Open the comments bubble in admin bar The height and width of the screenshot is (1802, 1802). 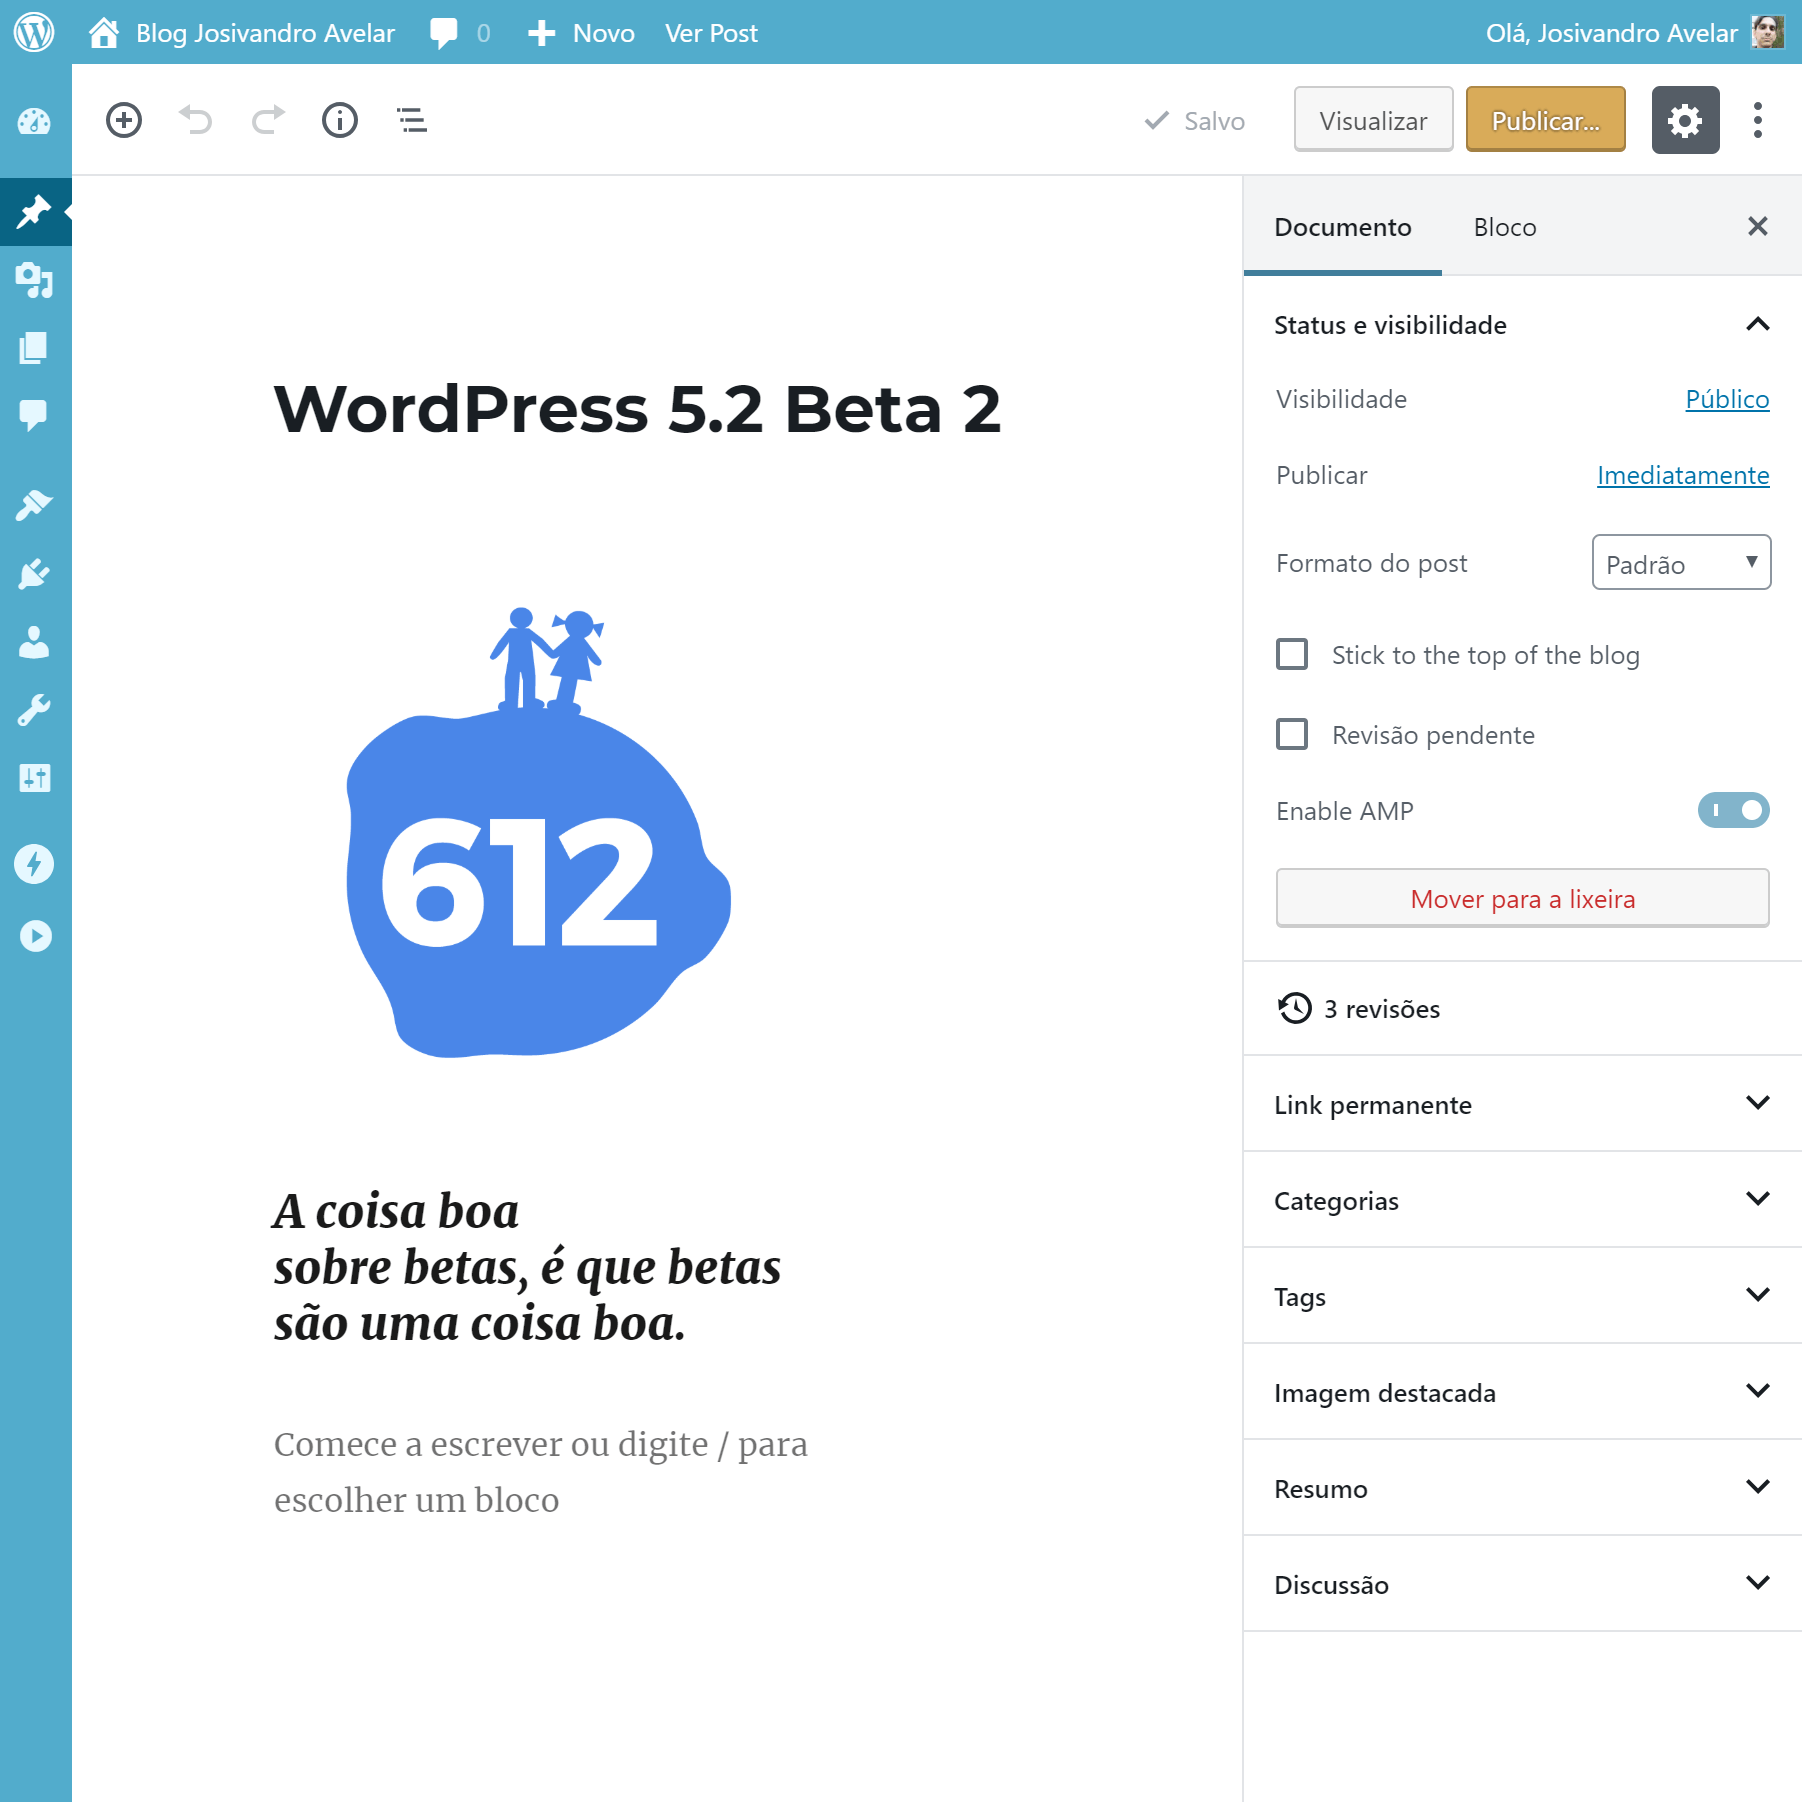tap(444, 33)
